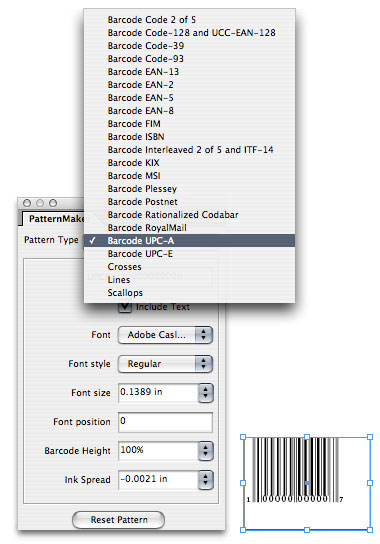Click the Ink Spread value field
Screen dimensions: 380x544
coord(158,480)
